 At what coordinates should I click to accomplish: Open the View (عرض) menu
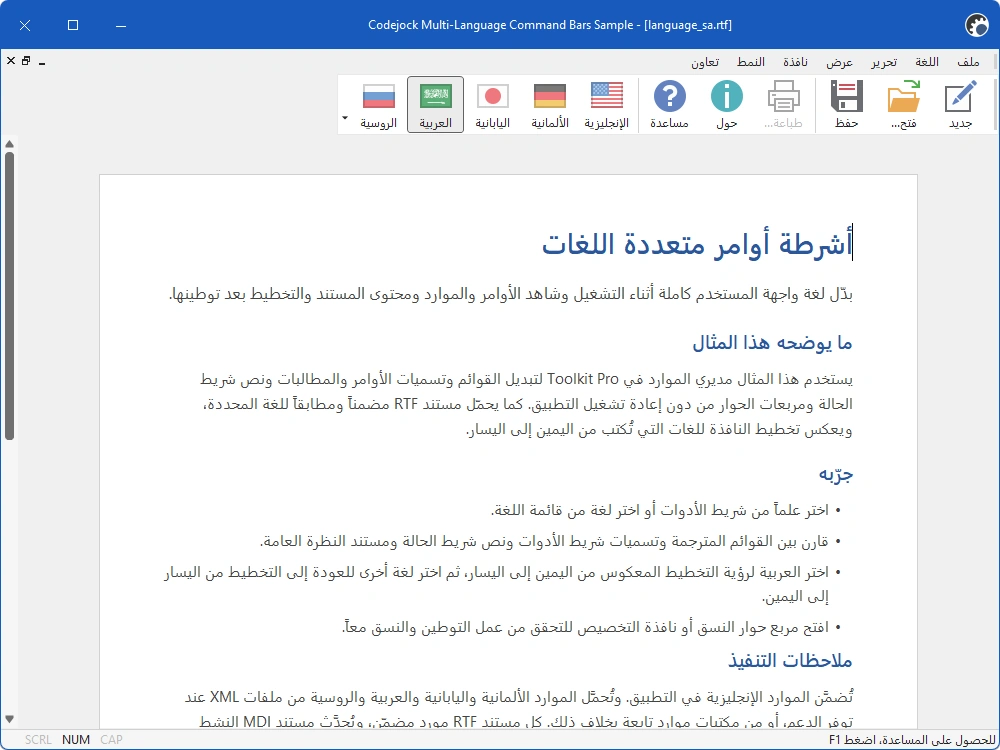(x=839, y=62)
